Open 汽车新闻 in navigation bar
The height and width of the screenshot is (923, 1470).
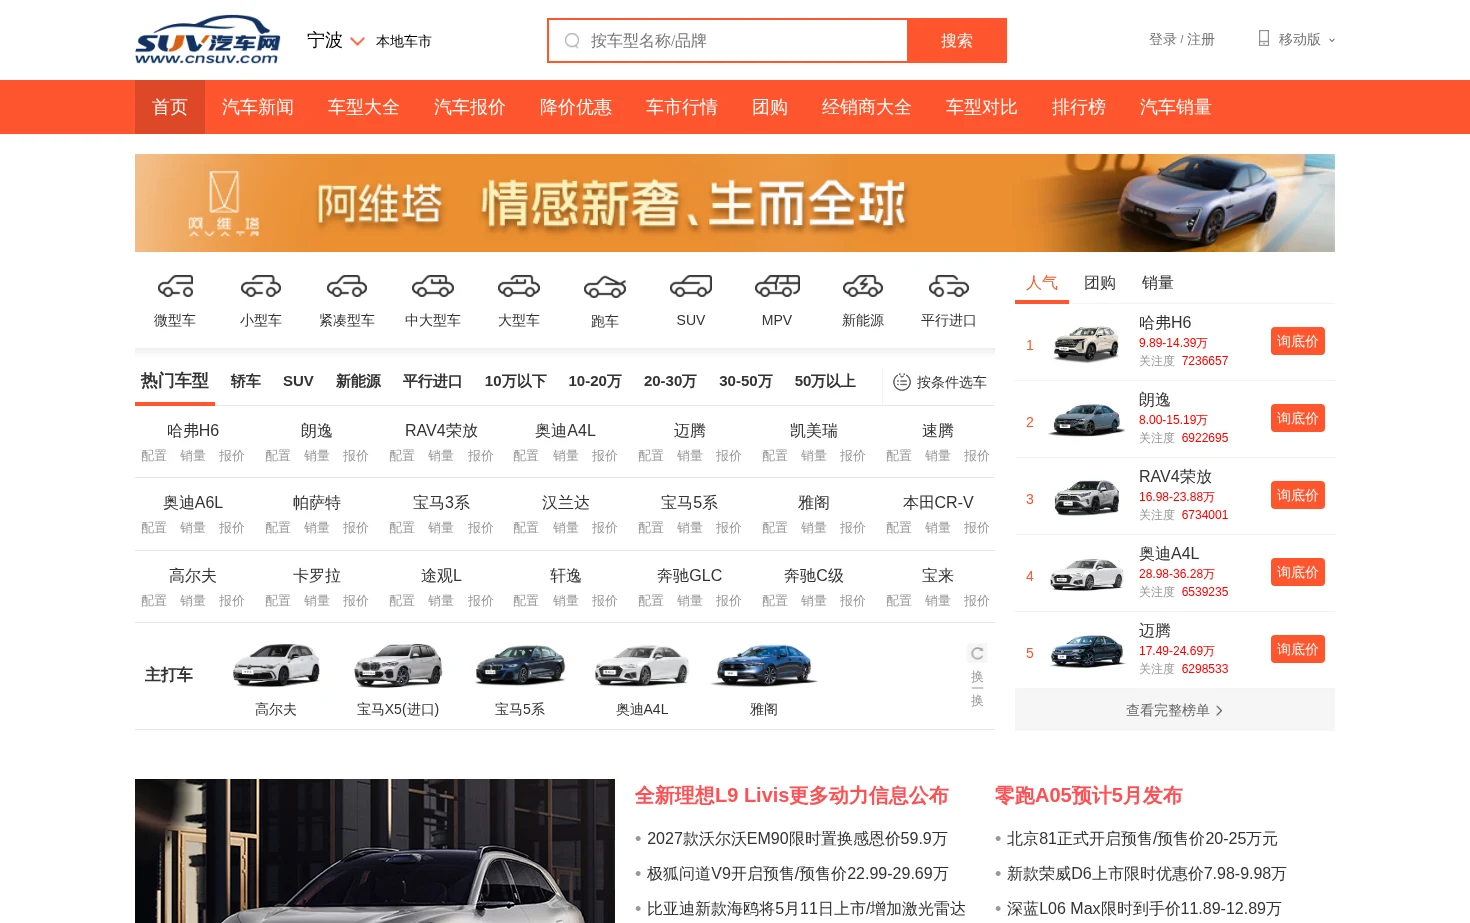click(x=258, y=107)
